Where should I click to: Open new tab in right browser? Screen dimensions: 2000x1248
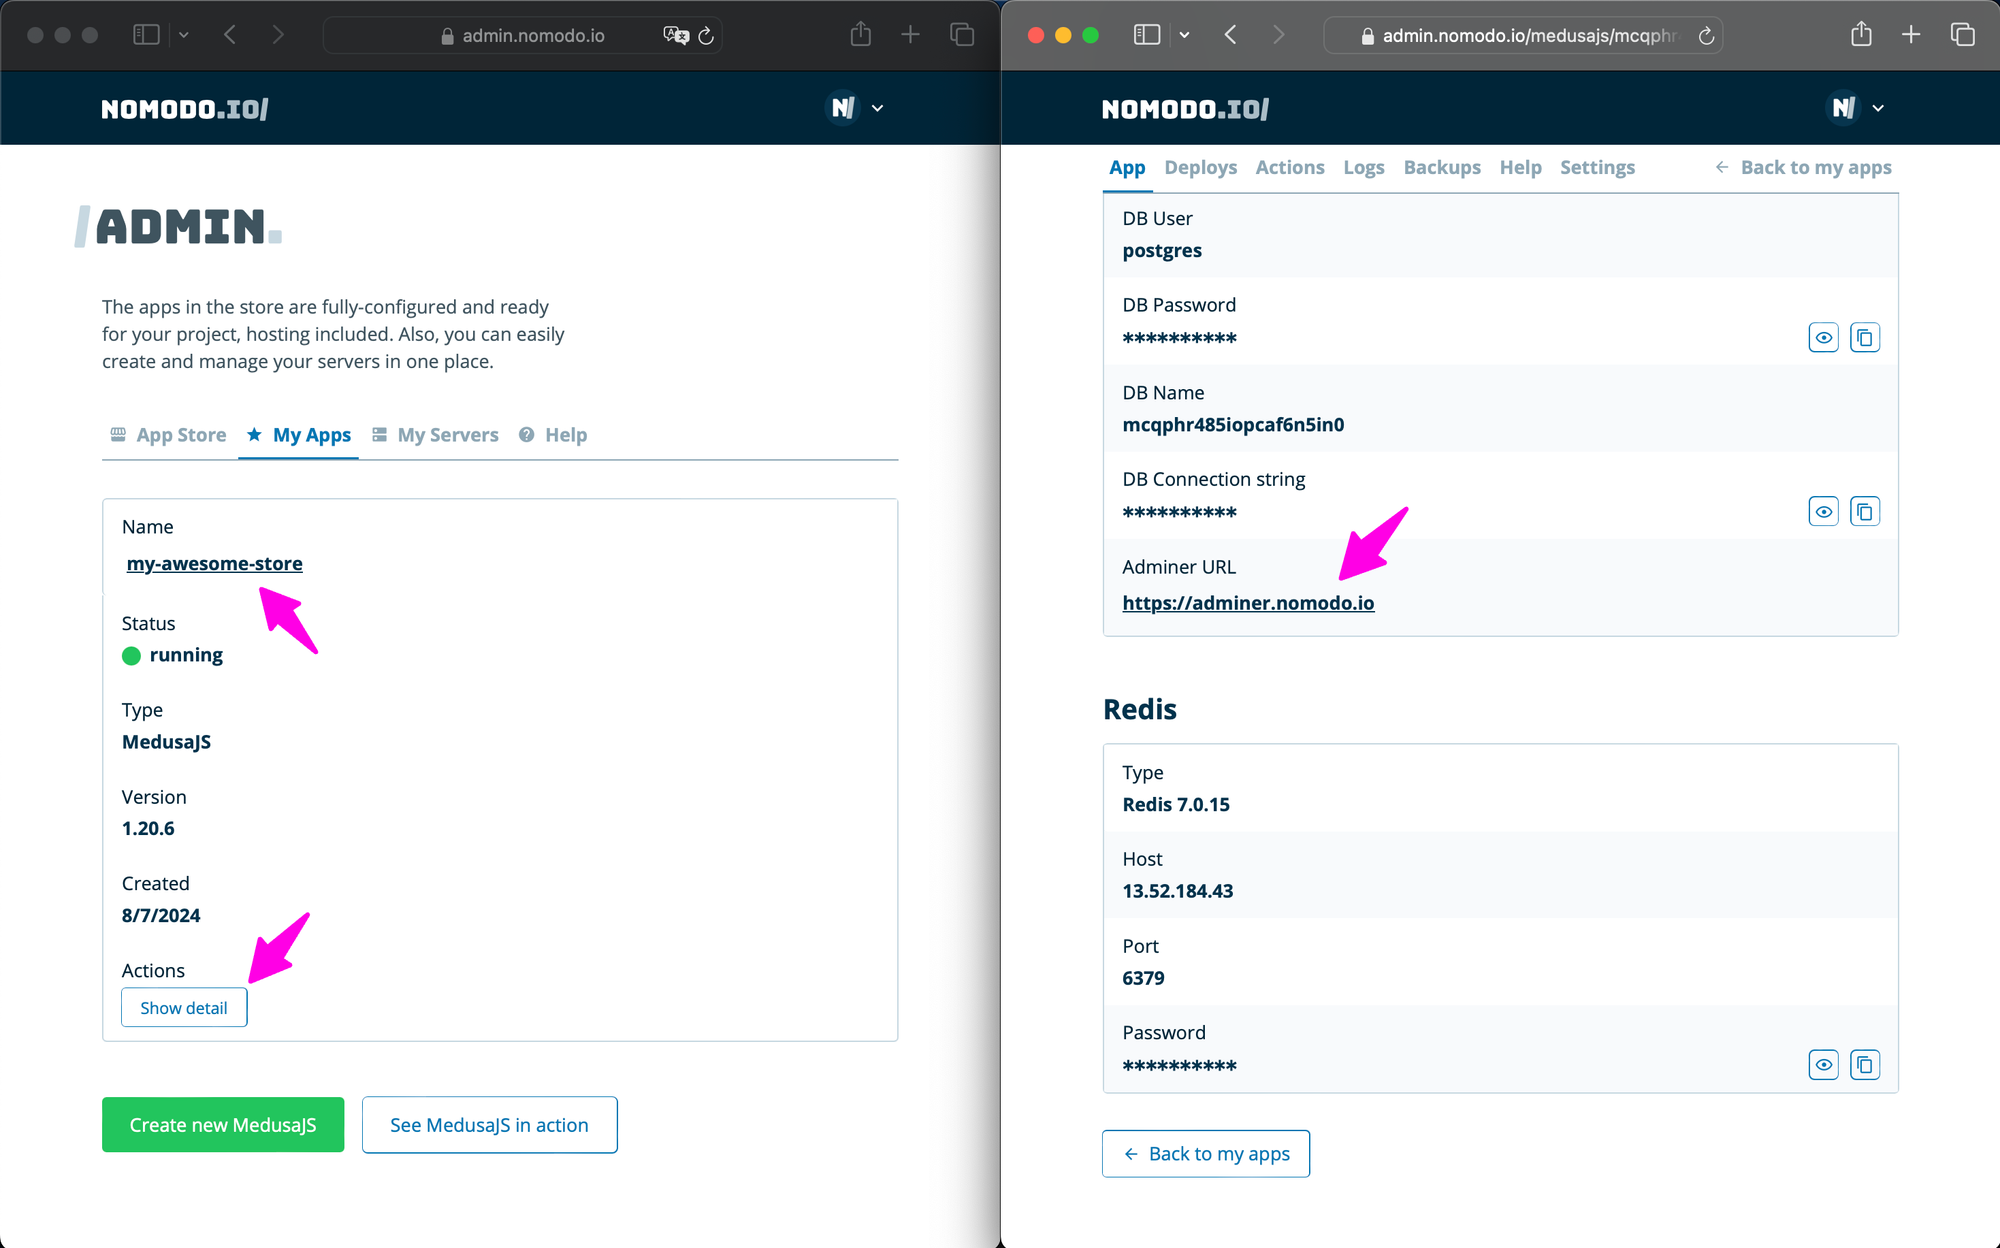click(1911, 35)
